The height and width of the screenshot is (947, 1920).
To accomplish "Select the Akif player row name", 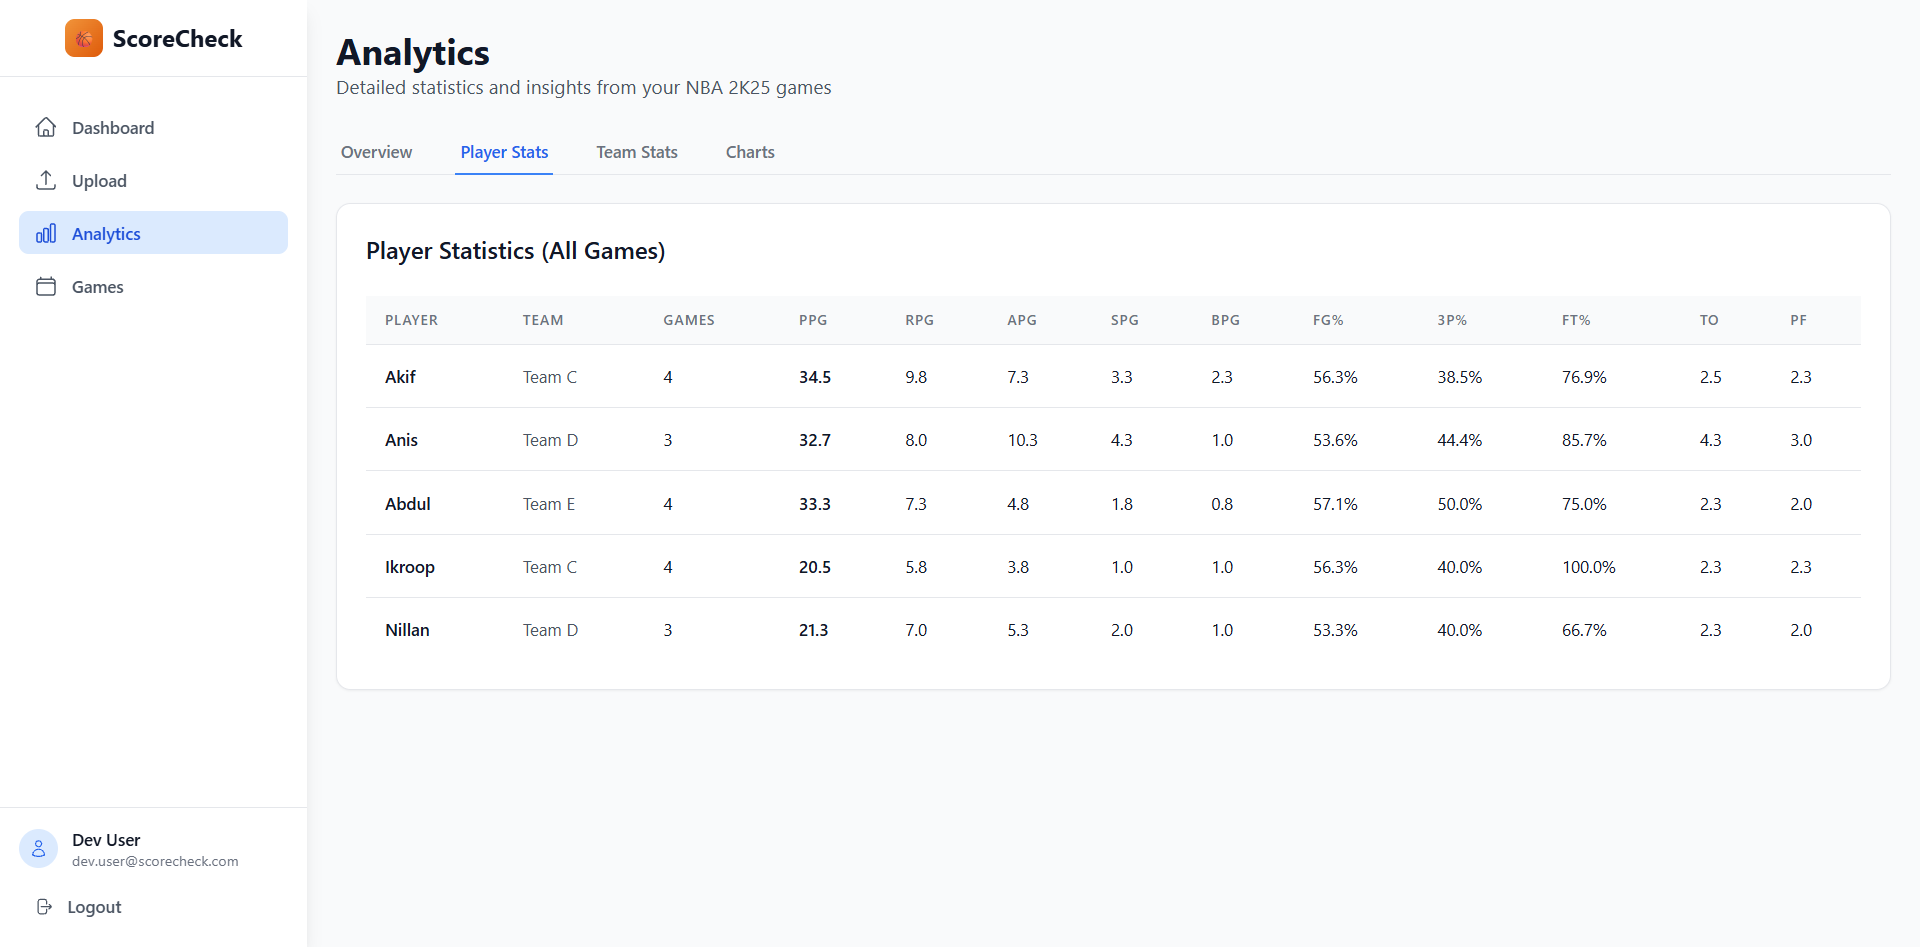I will pyautogui.click(x=400, y=377).
